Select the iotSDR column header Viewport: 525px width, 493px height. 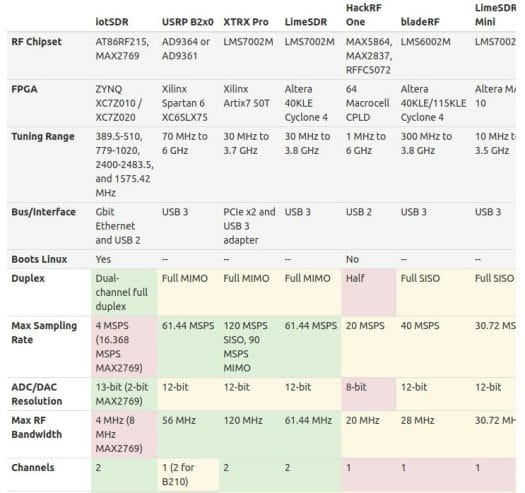111,22
